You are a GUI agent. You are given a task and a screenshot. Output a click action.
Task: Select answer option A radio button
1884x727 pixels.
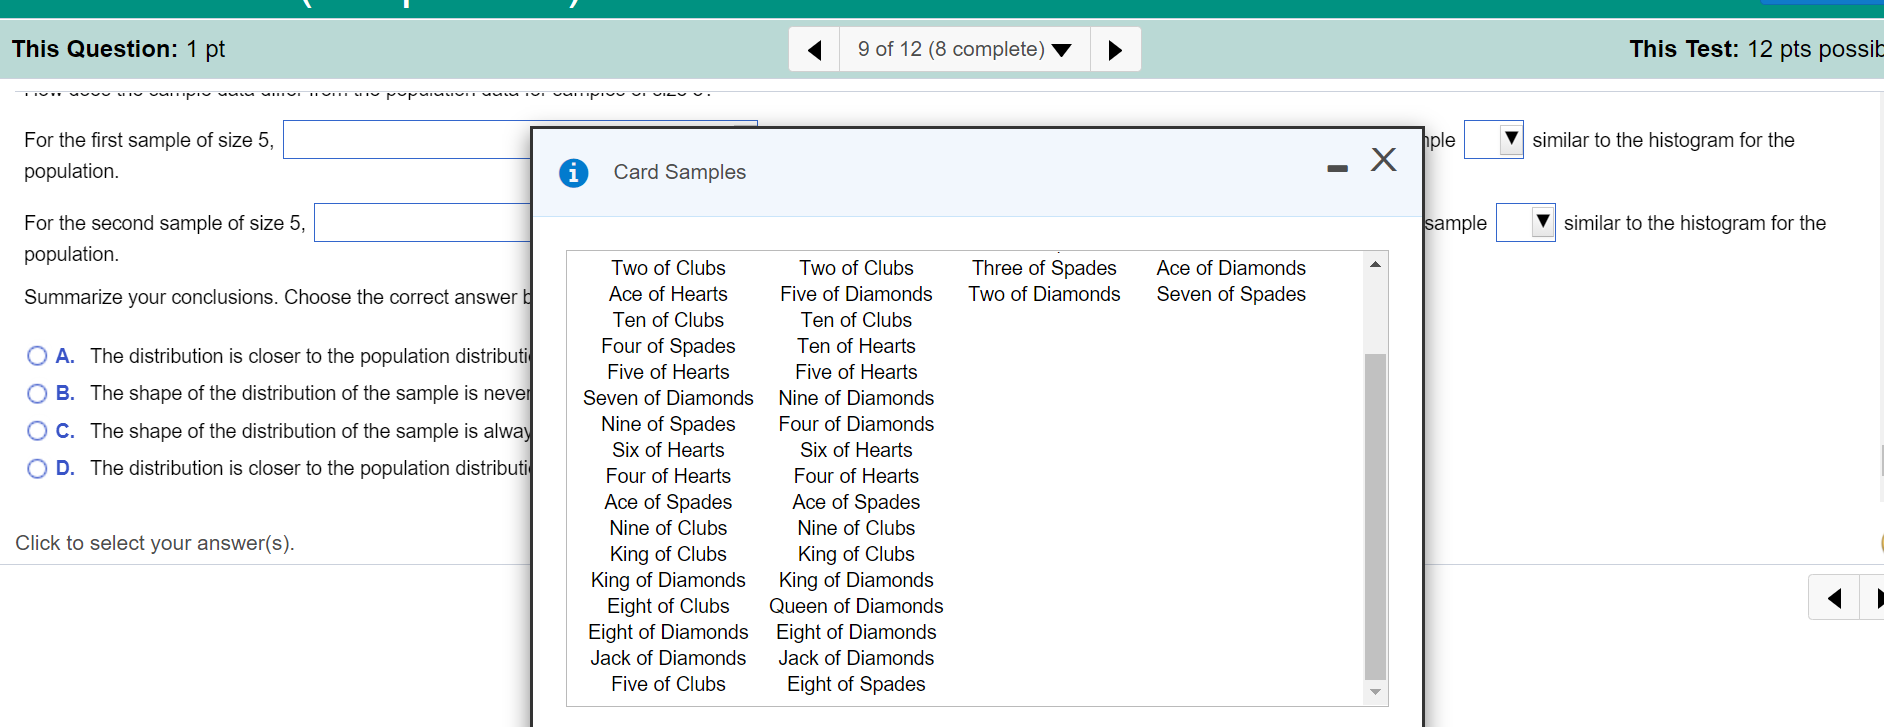pyautogui.click(x=37, y=356)
